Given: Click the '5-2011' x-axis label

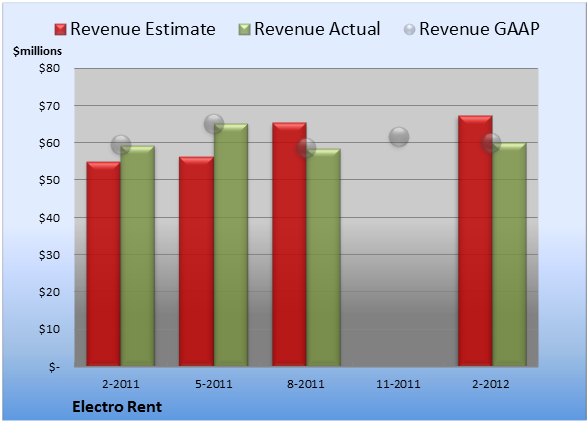Looking at the screenshot, I should coord(214,384).
